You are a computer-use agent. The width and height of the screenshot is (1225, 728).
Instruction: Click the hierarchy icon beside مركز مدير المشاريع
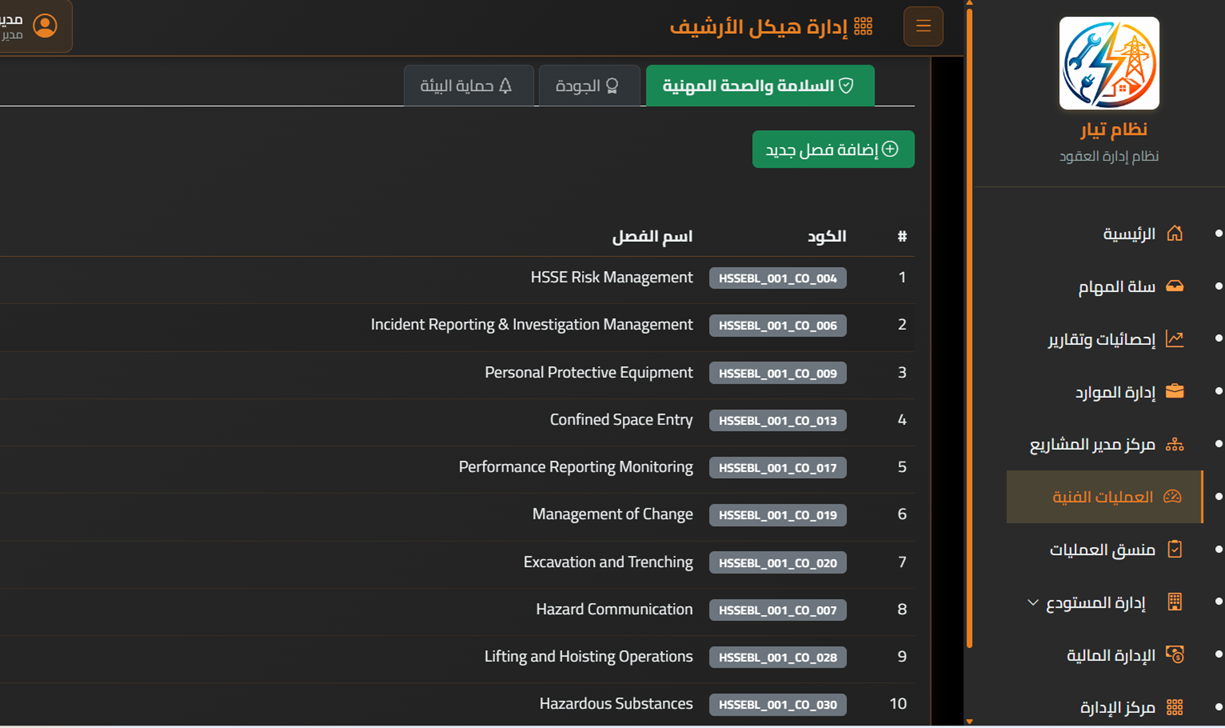[x=1174, y=444]
